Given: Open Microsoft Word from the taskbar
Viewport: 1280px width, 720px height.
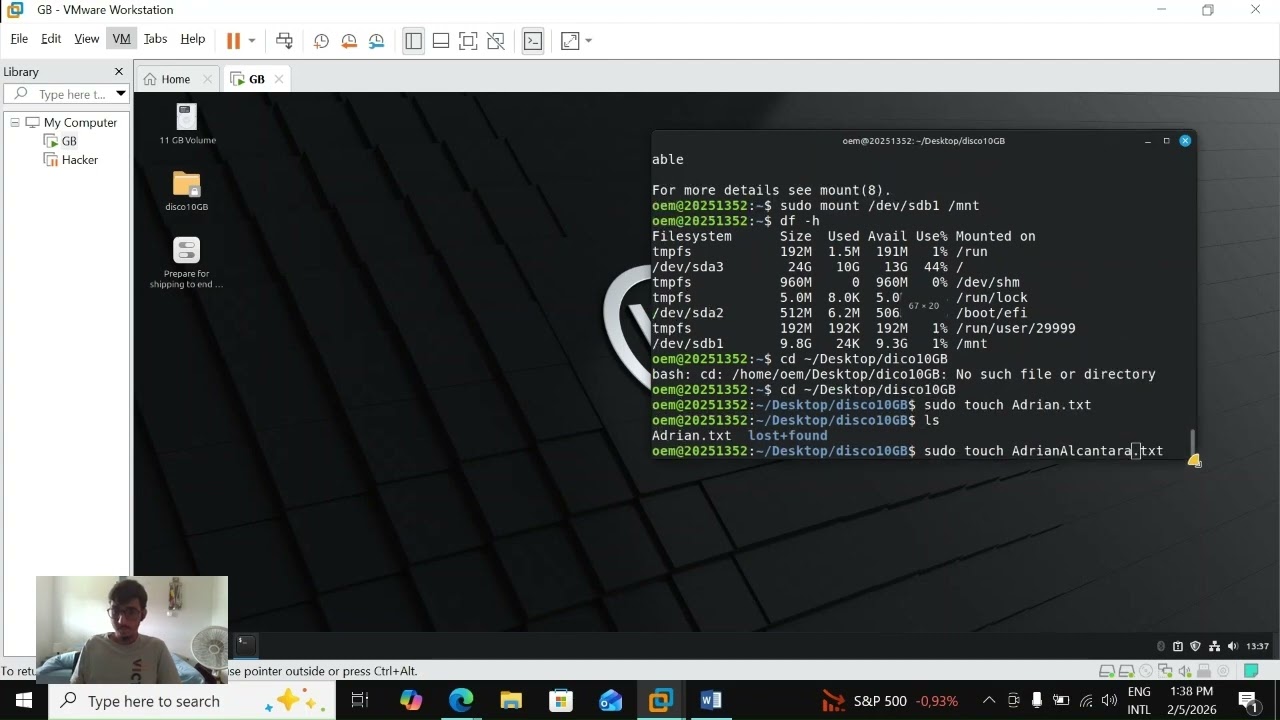Looking at the screenshot, I should 711,701.
